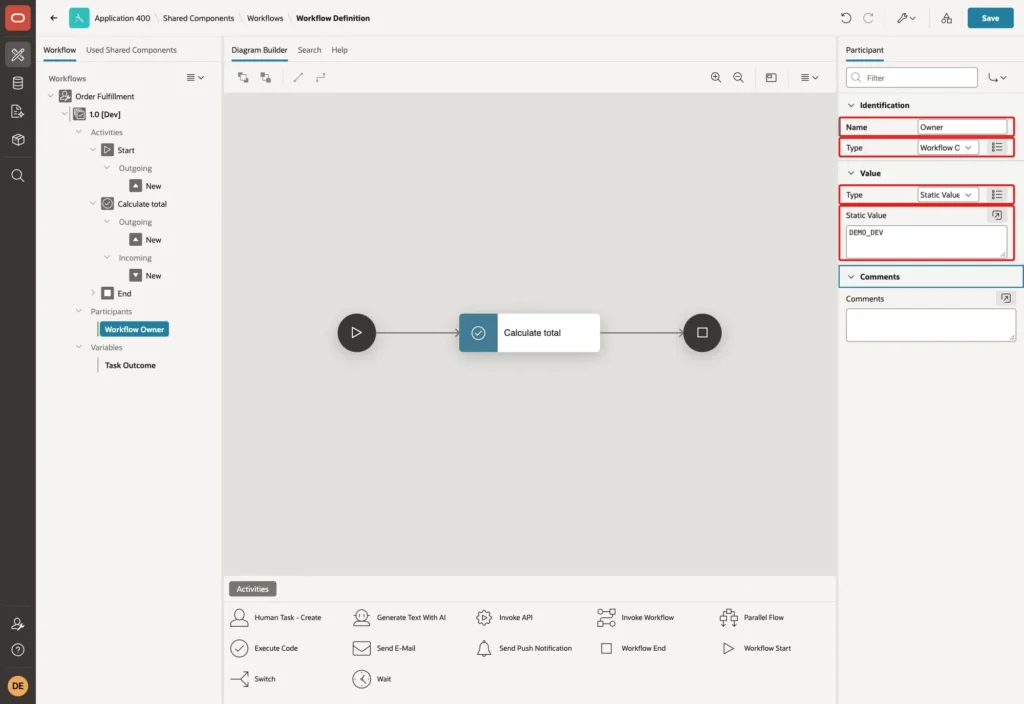The height and width of the screenshot is (704, 1024).
Task: Click in the property Filter field
Action: (912, 78)
